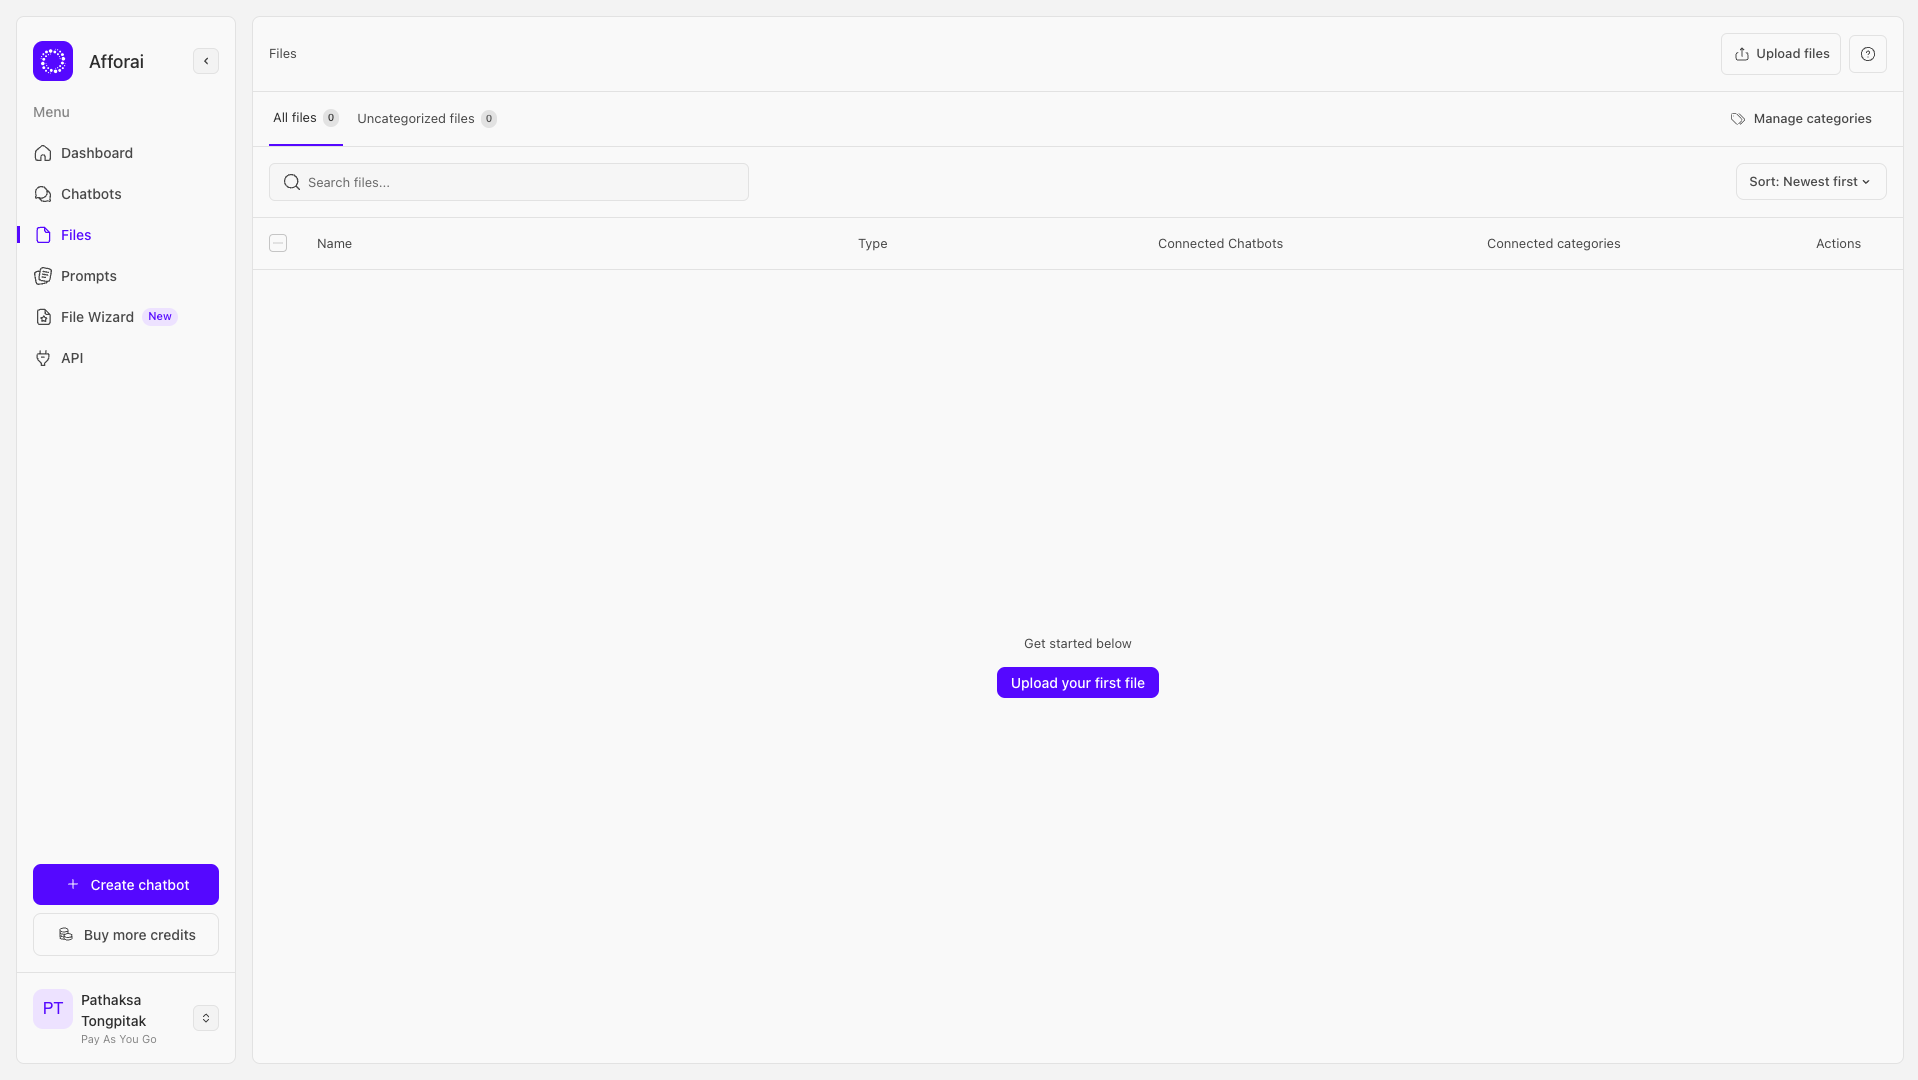Click the Upload files button

(1780, 54)
